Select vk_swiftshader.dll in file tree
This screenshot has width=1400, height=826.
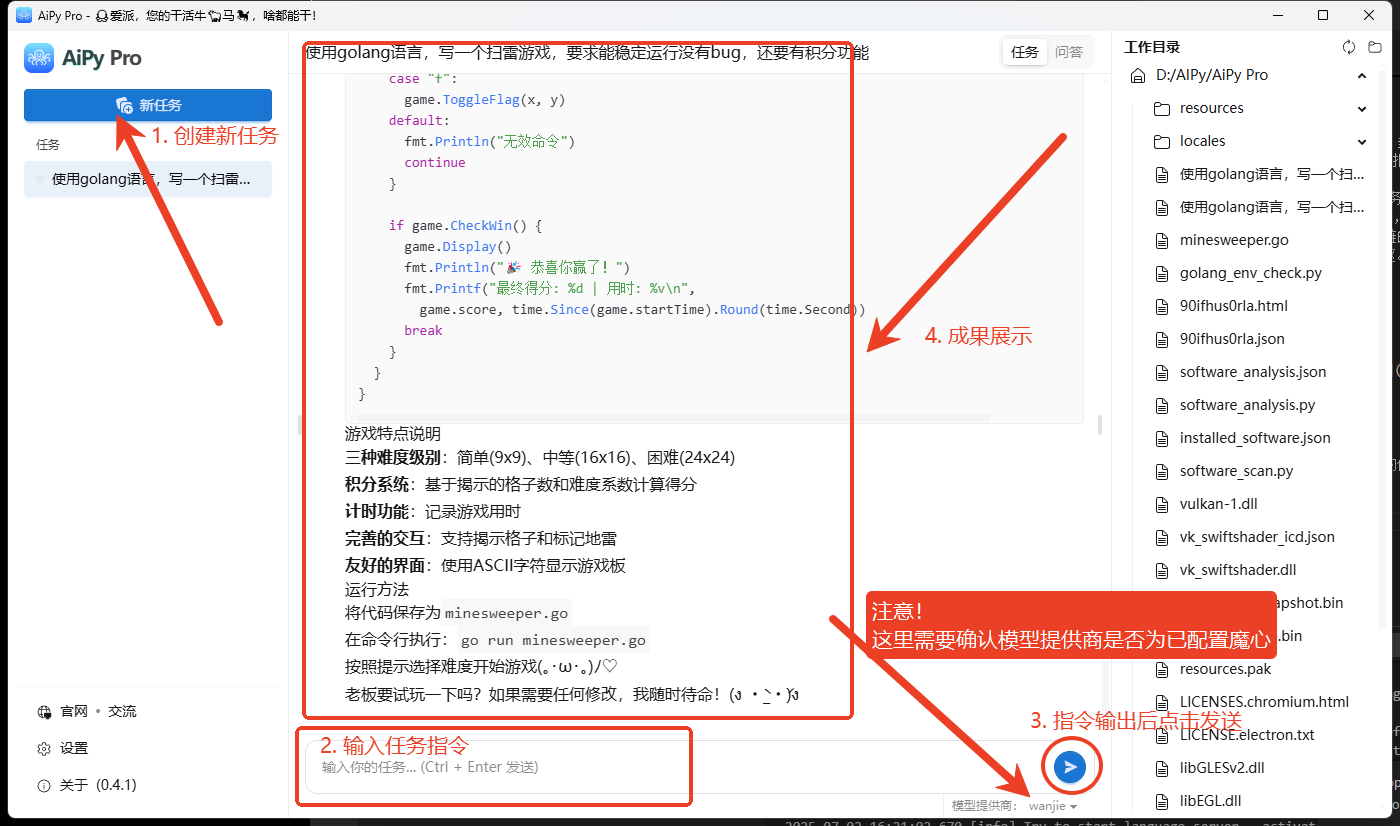pyautogui.click(x=1238, y=570)
